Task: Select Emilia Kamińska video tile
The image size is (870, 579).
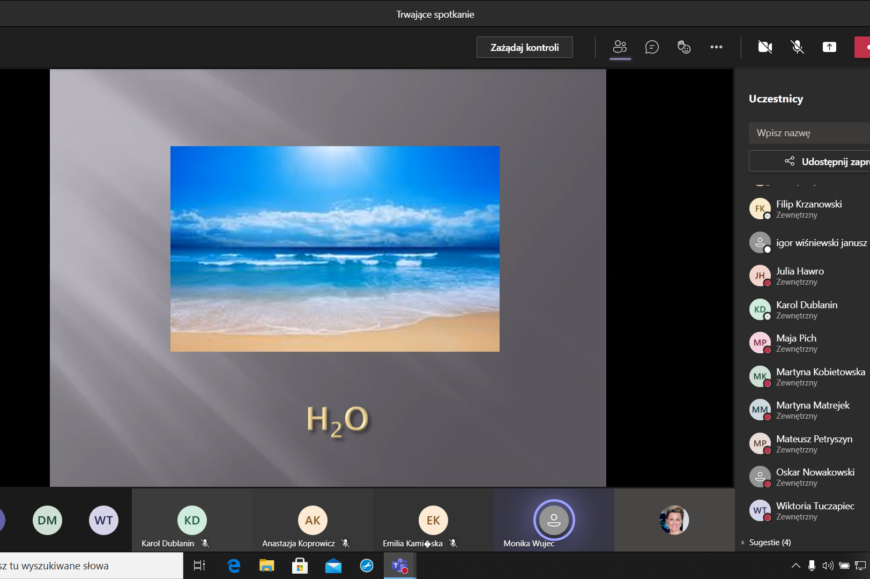Action: 433,520
